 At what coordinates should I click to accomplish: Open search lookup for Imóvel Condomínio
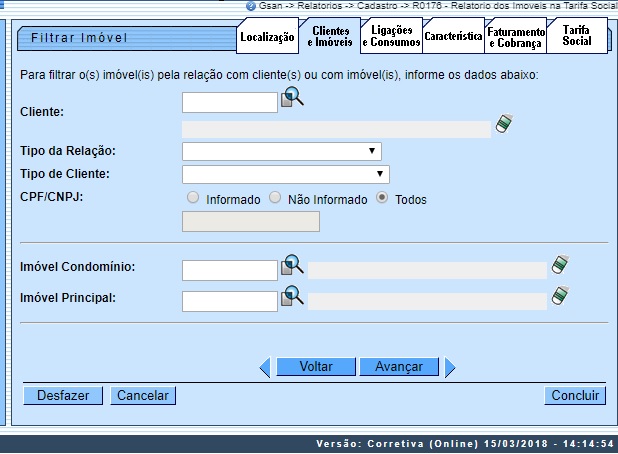click(x=292, y=265)
